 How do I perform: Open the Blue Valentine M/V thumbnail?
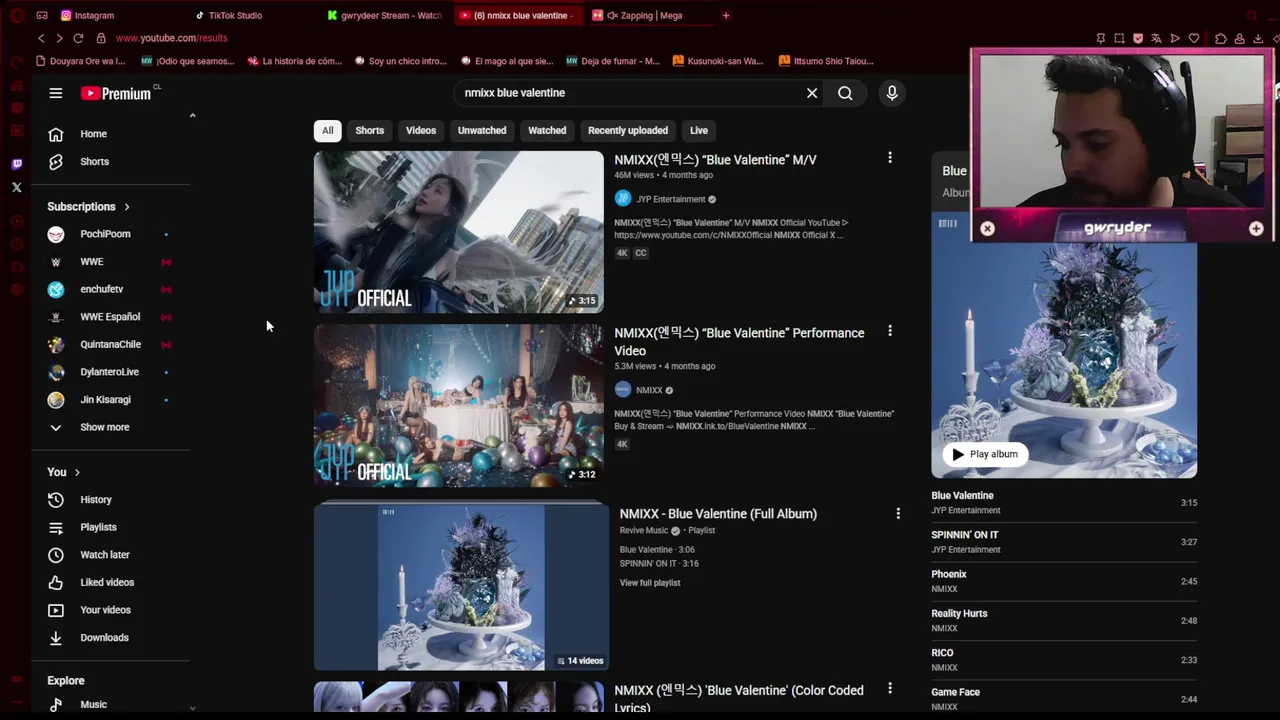[x=459, y=232]
